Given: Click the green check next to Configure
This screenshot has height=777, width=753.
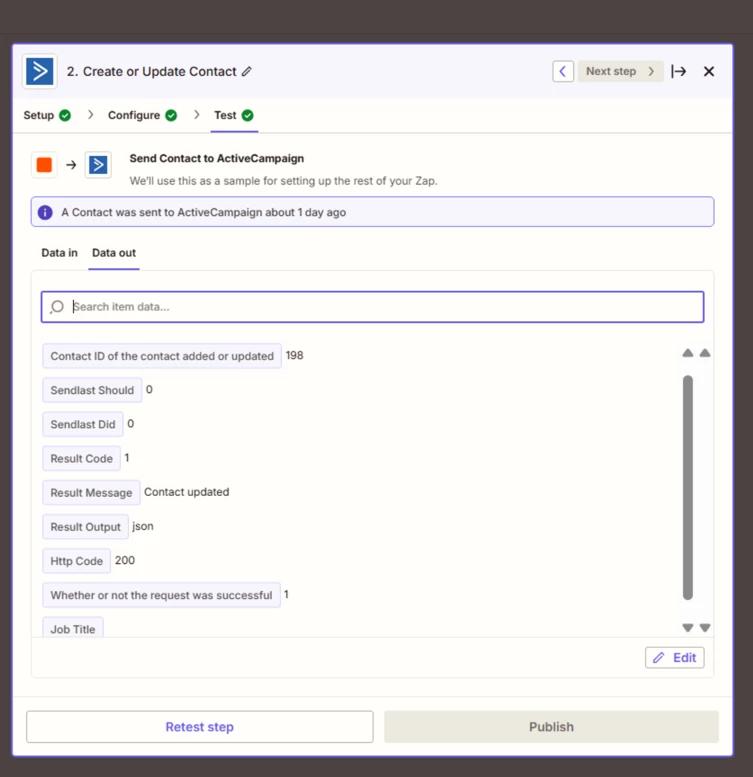Looking at the screenshot, I should pos(171,115).
